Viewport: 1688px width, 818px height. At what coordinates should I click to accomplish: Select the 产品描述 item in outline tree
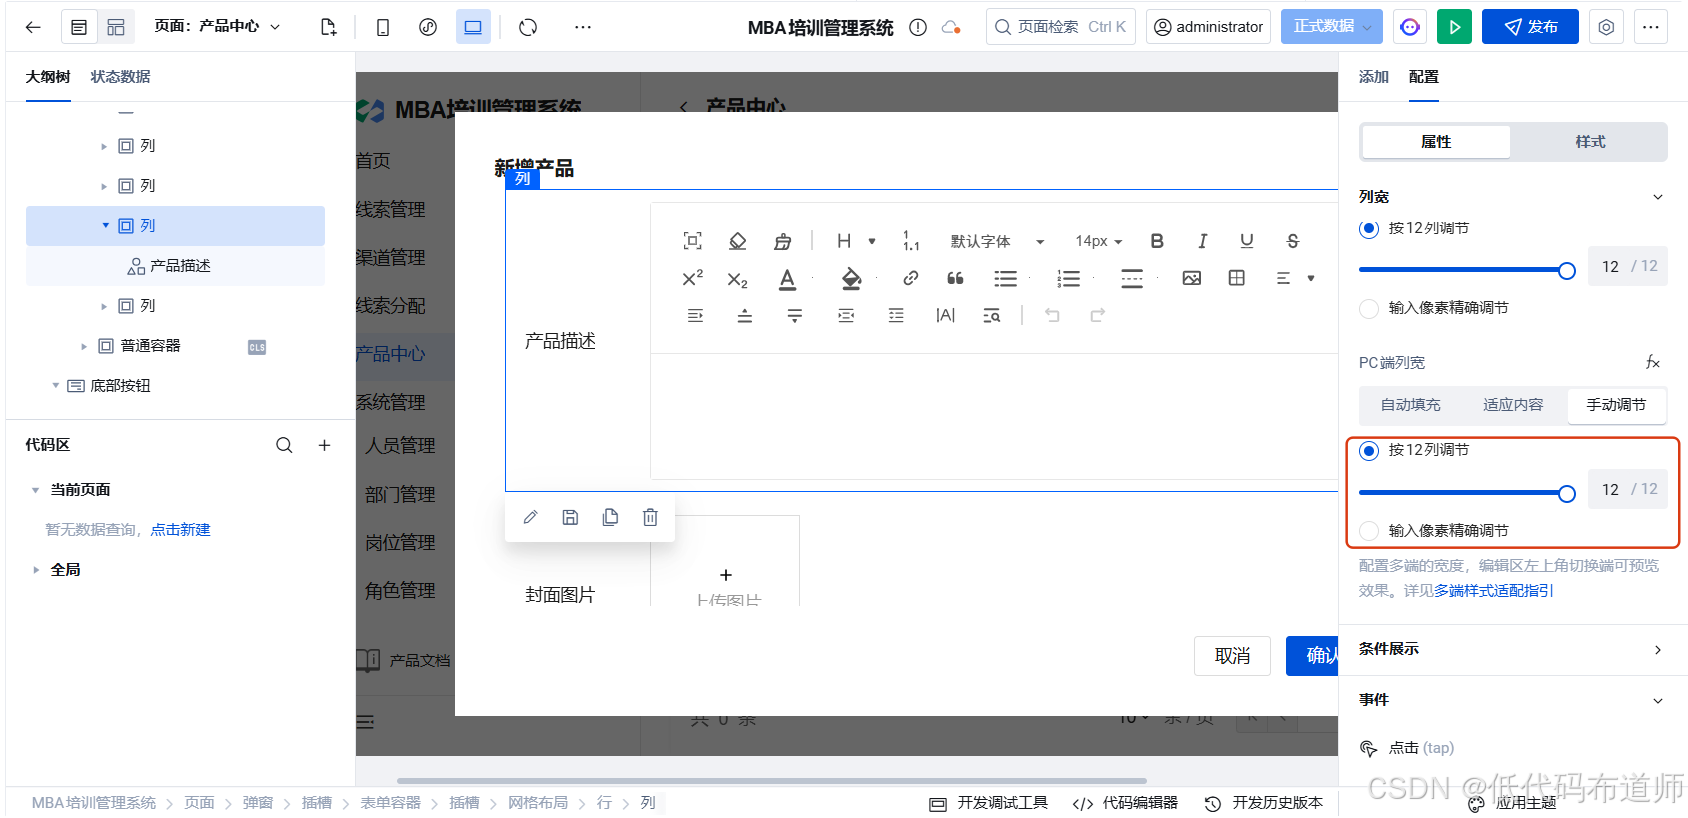point(175,266)
